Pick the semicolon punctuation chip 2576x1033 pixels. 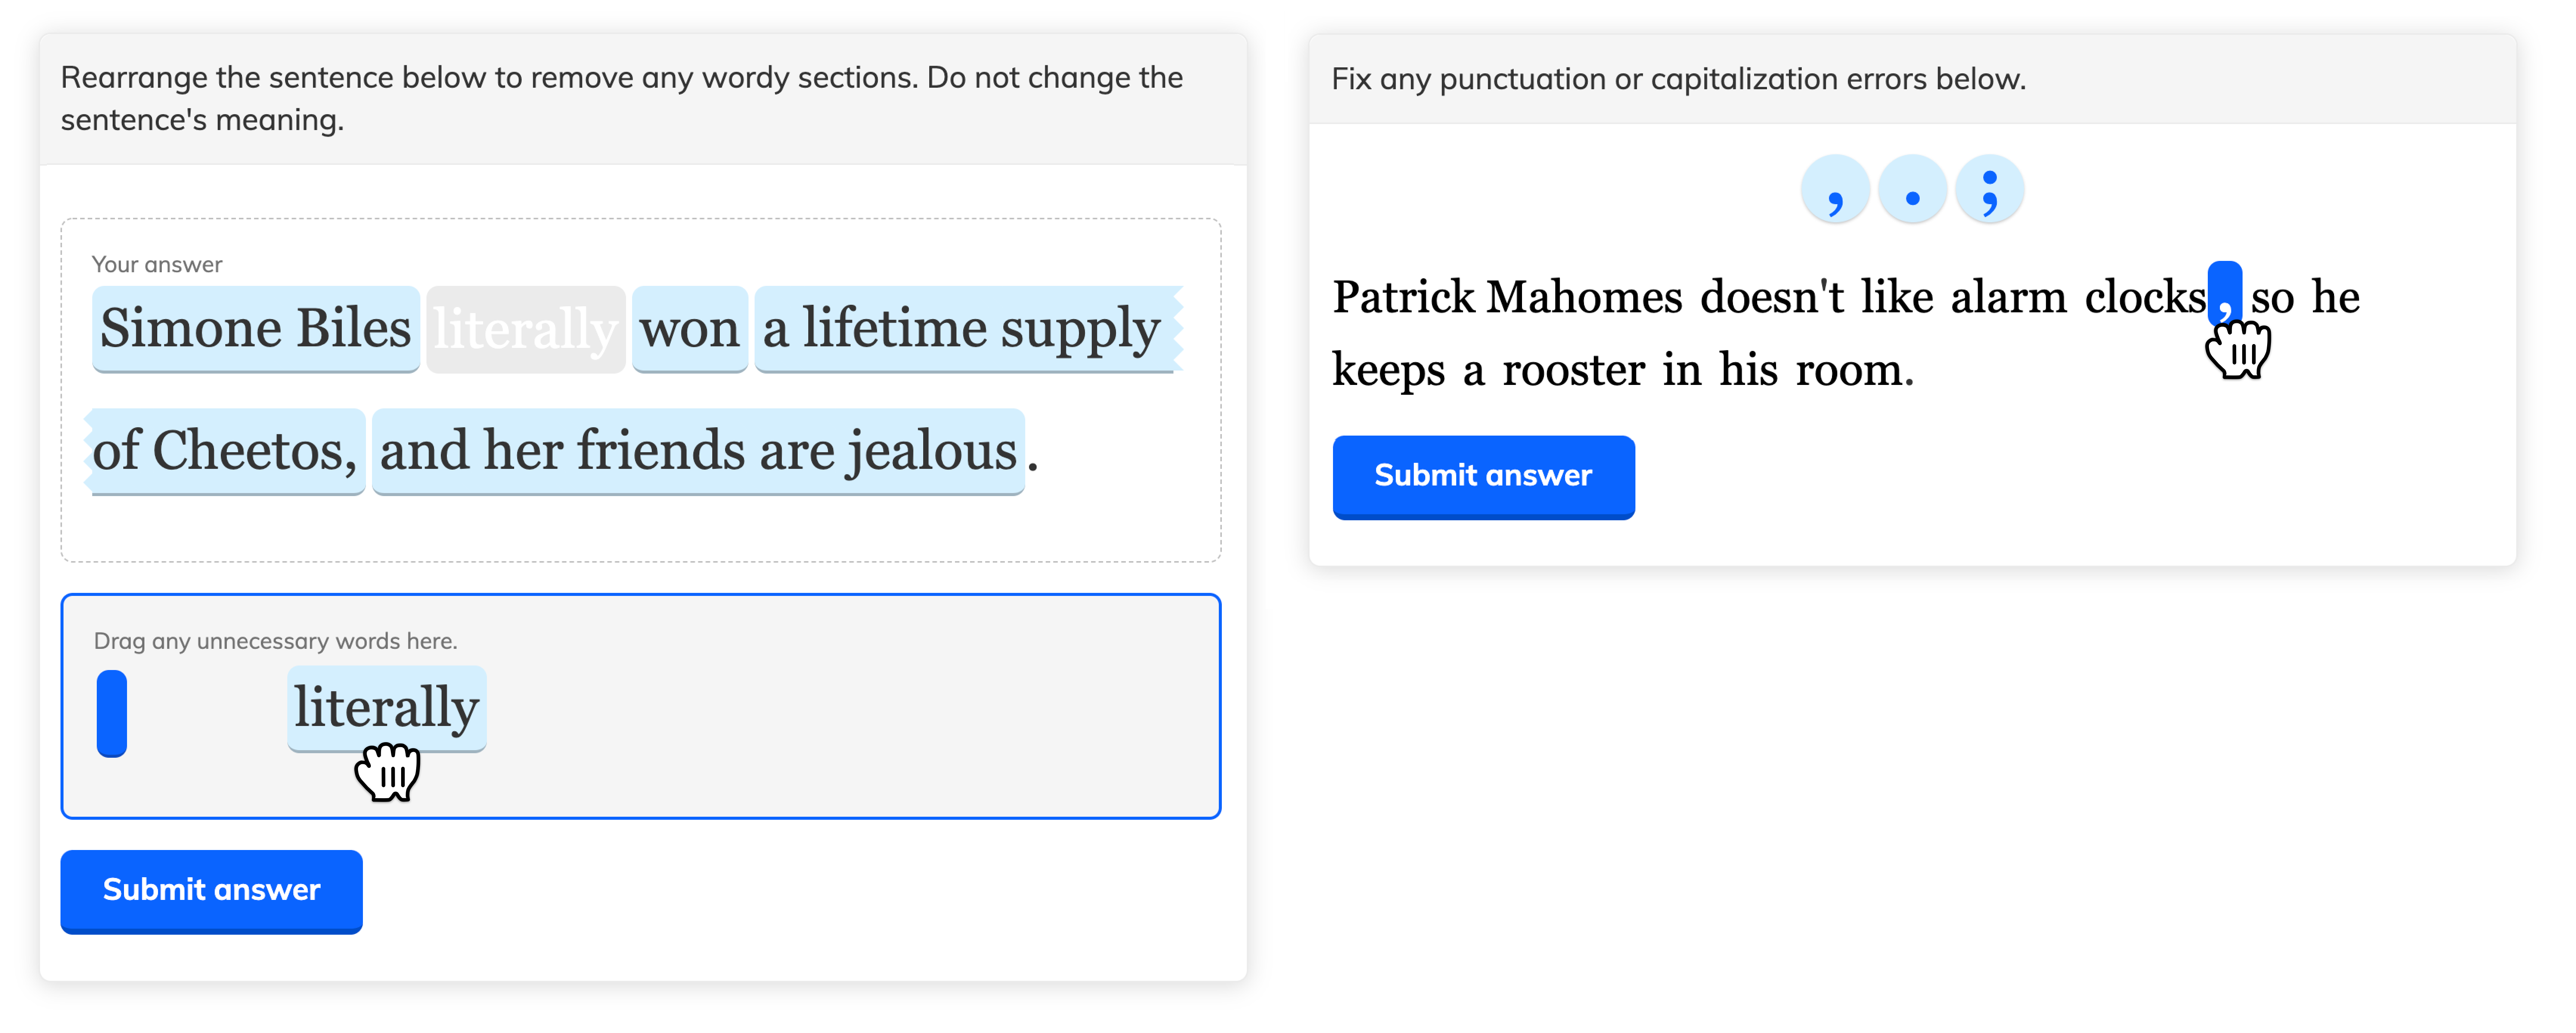1988,190
